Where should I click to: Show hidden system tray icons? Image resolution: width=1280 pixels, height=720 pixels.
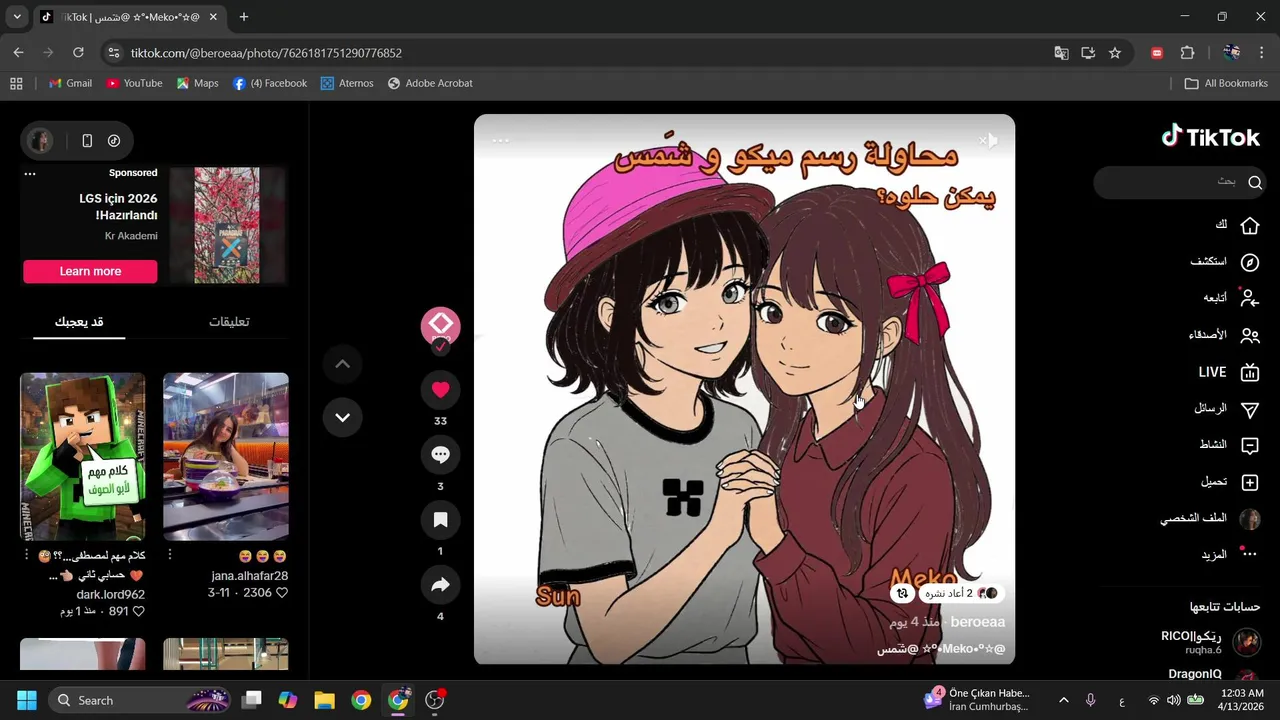click(x=1064, y=700)
